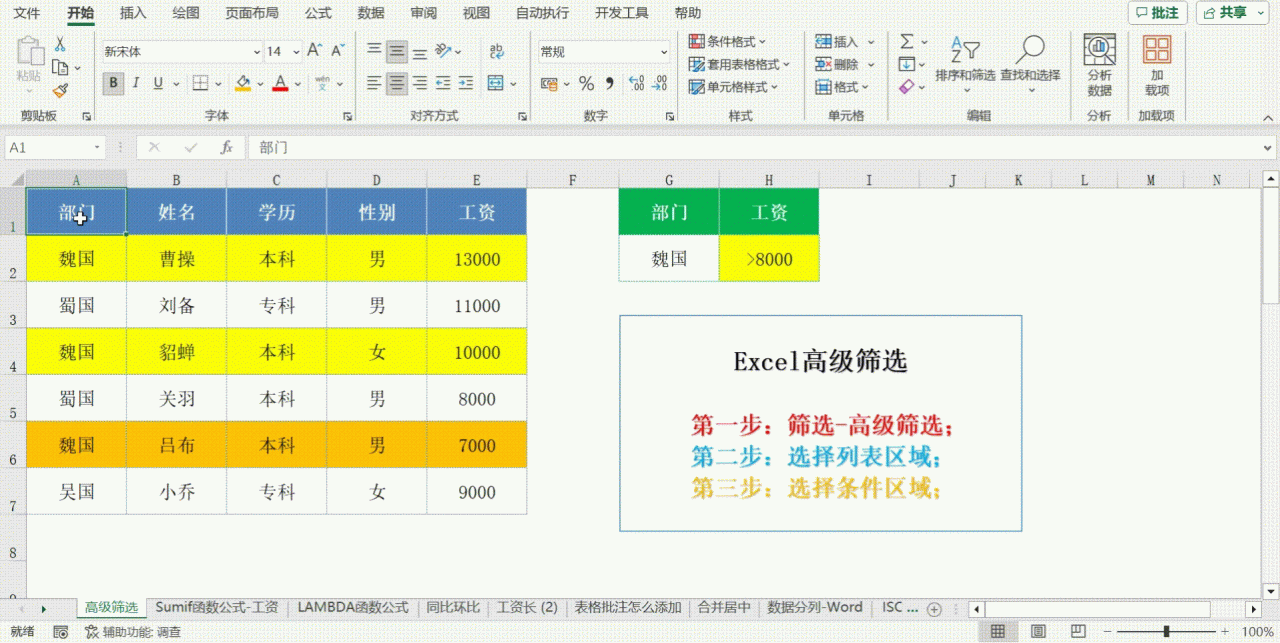
Task: Switch to 公式 Formulas ribbon tab
Action: point(318,13)
